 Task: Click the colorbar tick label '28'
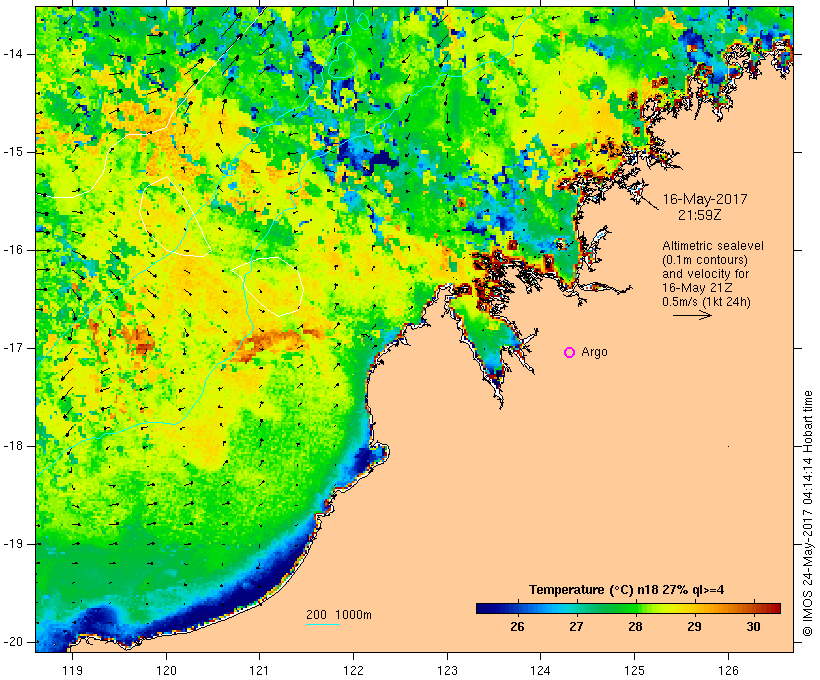point(635,627)
